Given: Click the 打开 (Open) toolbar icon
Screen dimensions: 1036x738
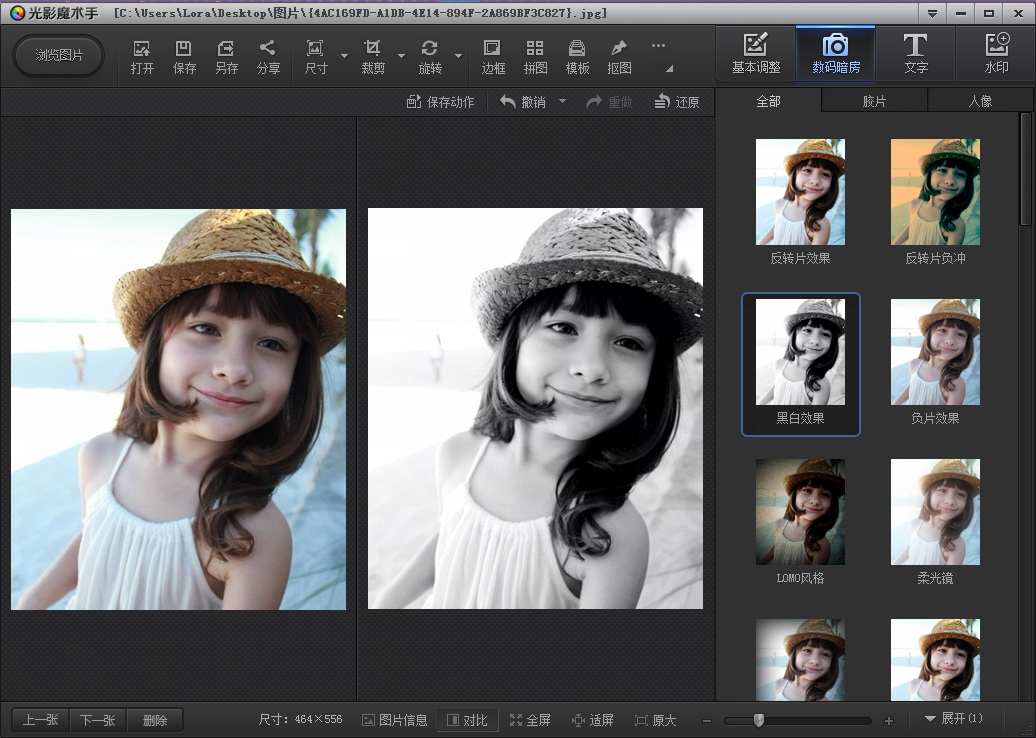Looking at the screenshot, I should coord(142,56).
